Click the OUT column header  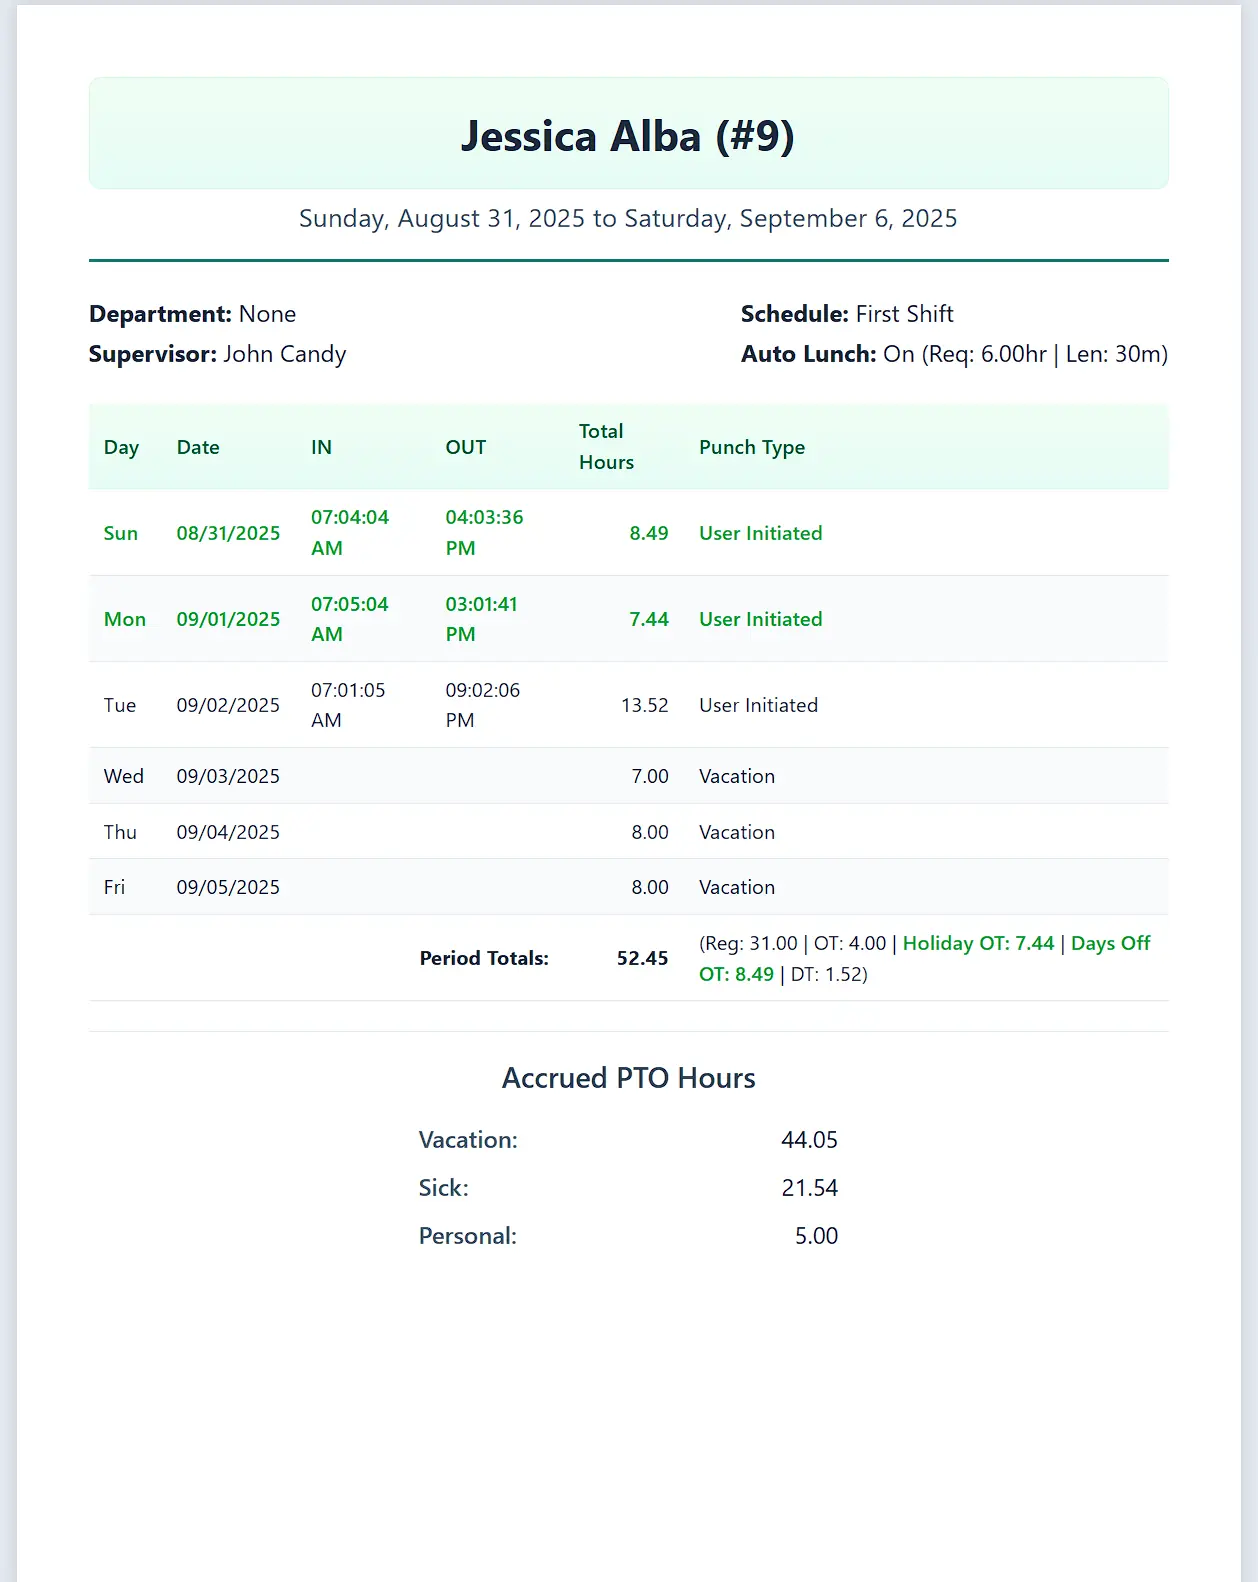pyautogui.click(x=466, y=447)
